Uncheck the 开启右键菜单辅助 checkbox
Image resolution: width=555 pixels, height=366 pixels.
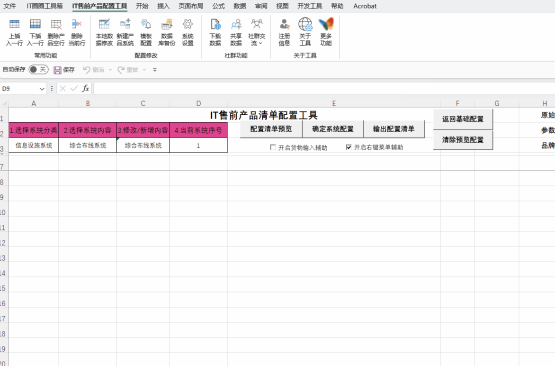coord(349,147)
